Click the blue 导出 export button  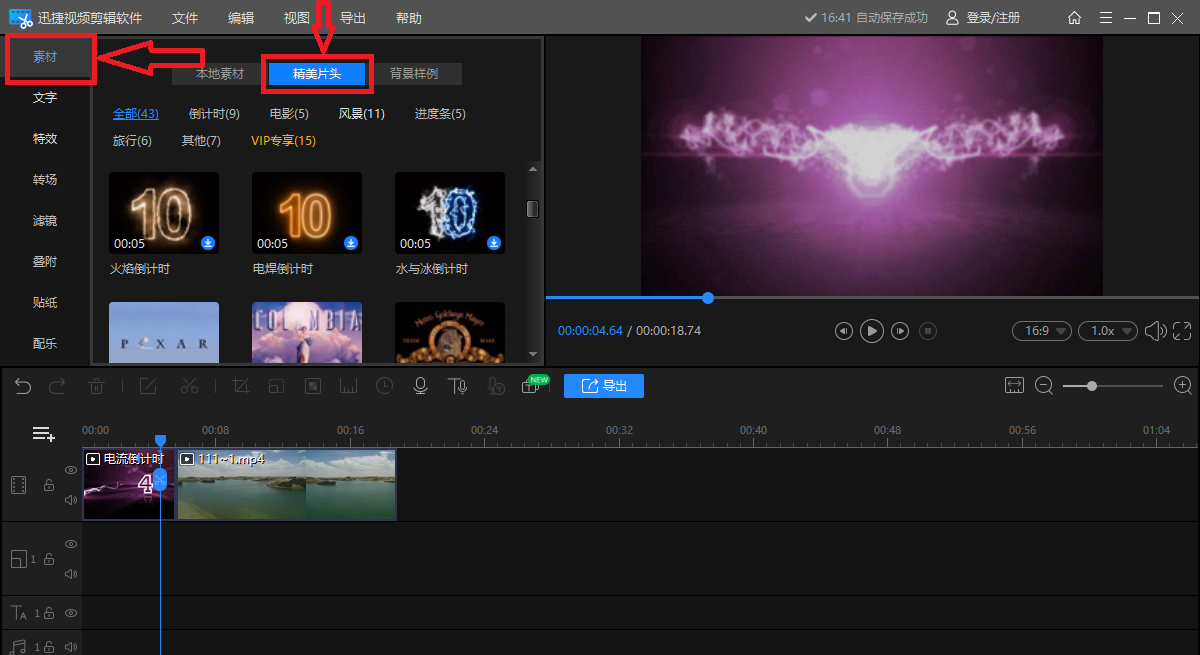click(603, 386)
